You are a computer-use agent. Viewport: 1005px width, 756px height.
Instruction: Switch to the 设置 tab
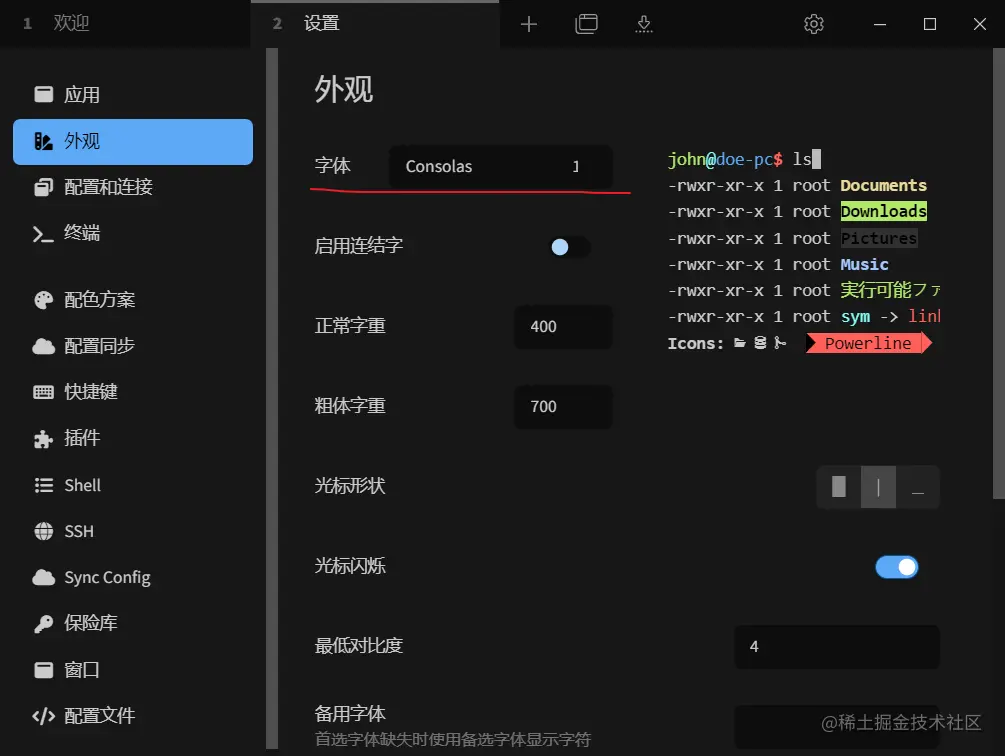click(x=375, y=24)
